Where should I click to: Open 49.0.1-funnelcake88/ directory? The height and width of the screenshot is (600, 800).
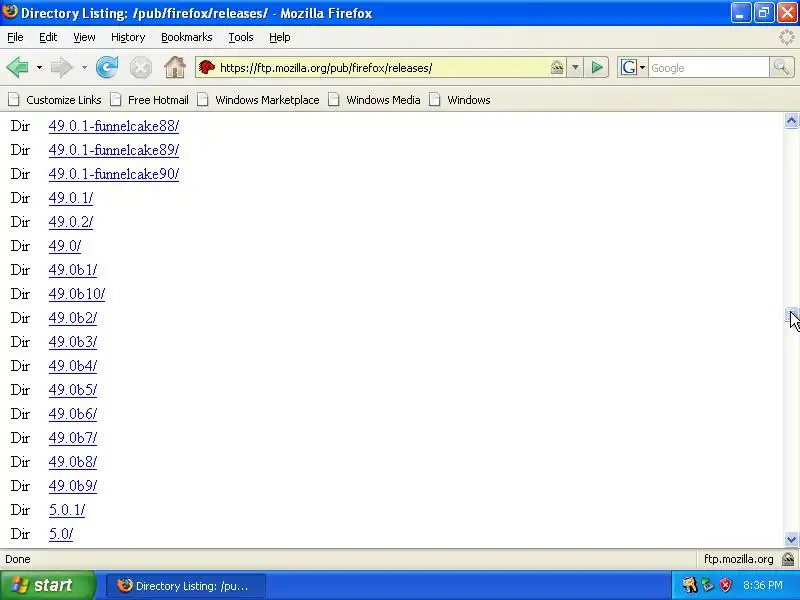[x=114, y=126]
